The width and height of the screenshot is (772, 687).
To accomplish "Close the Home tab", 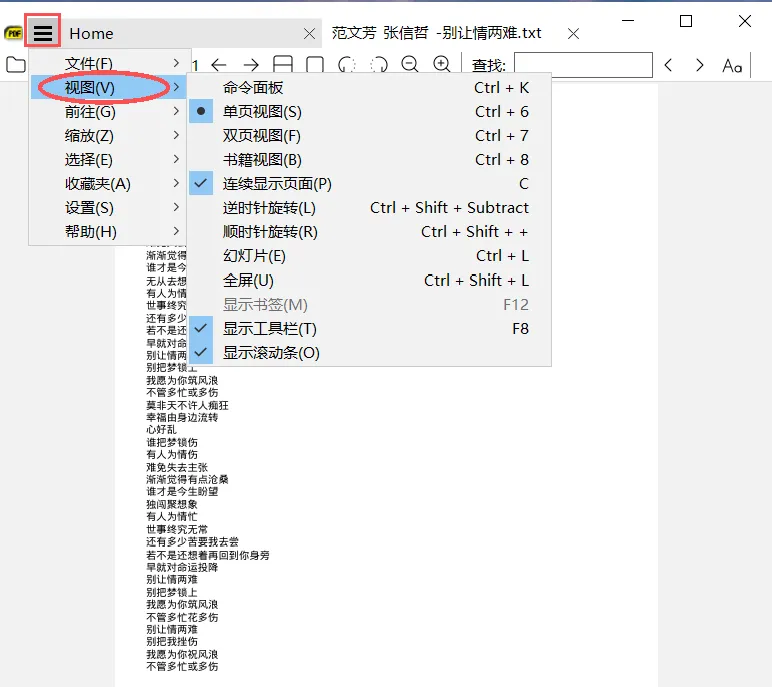I will pos(310,33).
